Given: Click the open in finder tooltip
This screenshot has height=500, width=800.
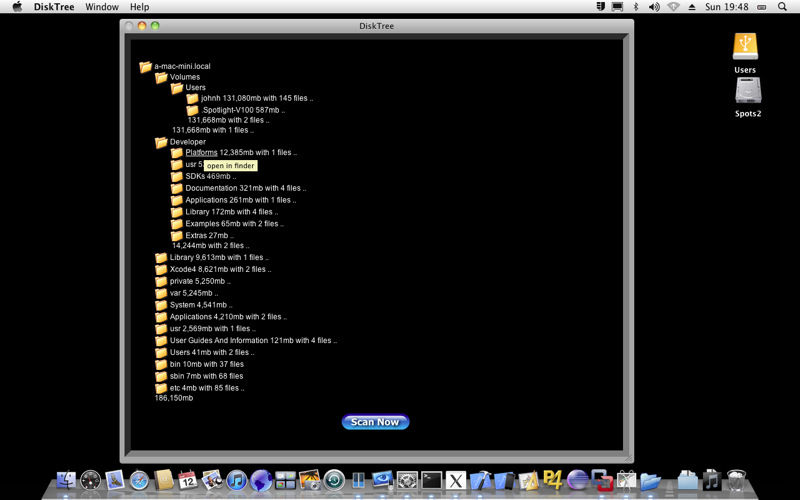Looking at the screenshot, I should [231, 166].
